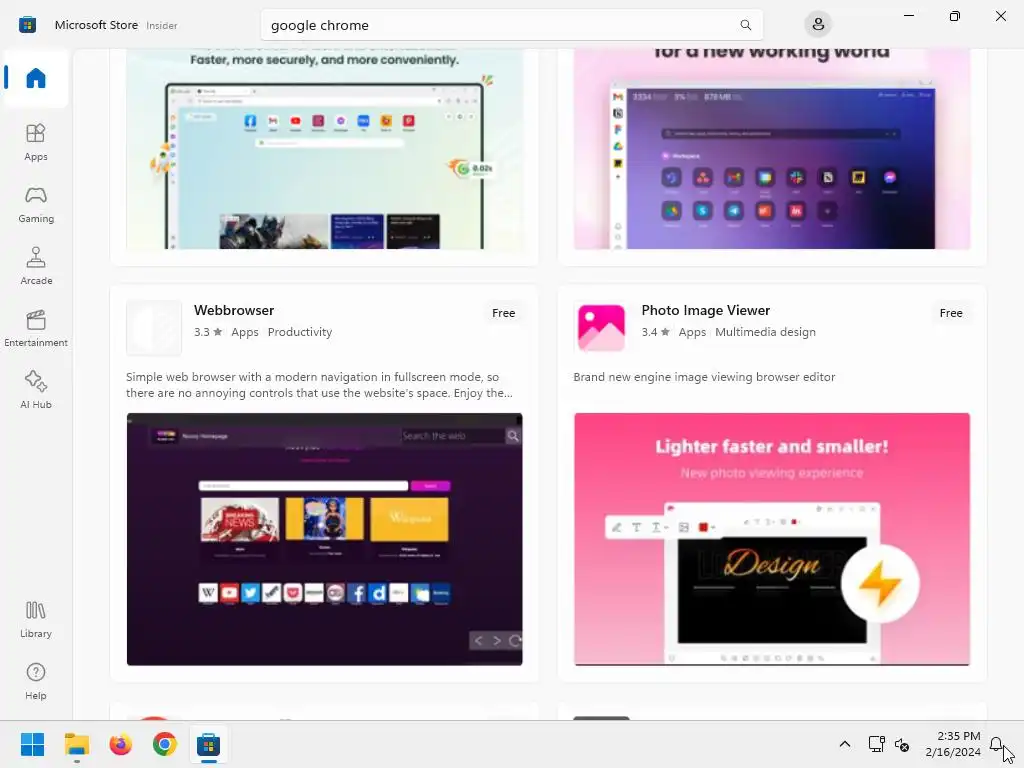Open the Arcade section
Screen dimensions: 1024x768
[x=36, y=266]
